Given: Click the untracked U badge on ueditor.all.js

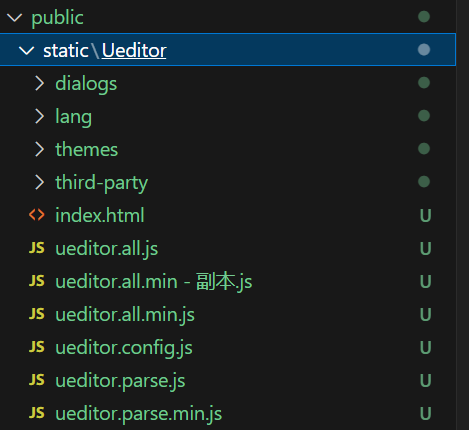Looking at the screenshot, I should 426,248.
